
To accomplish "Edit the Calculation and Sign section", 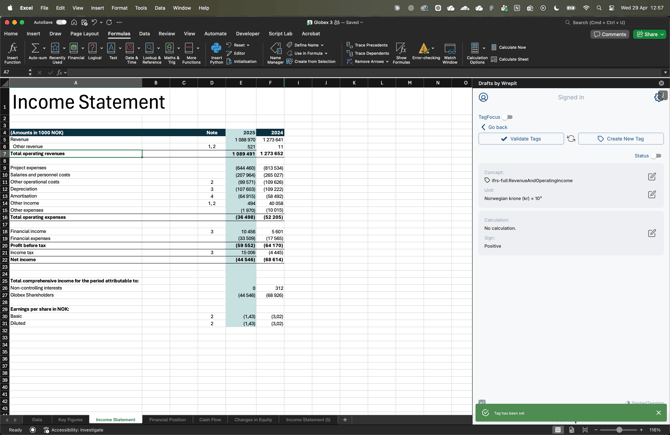I will click(x=652, y=233).
